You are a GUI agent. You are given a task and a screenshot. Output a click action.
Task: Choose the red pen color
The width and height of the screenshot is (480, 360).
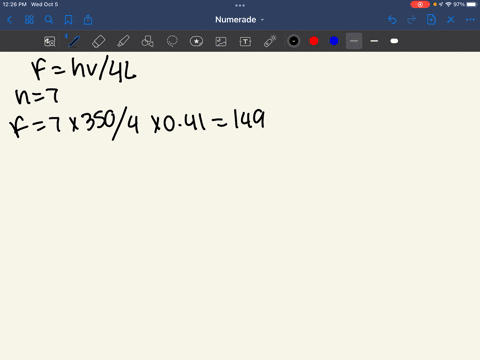tap(314, 41)
